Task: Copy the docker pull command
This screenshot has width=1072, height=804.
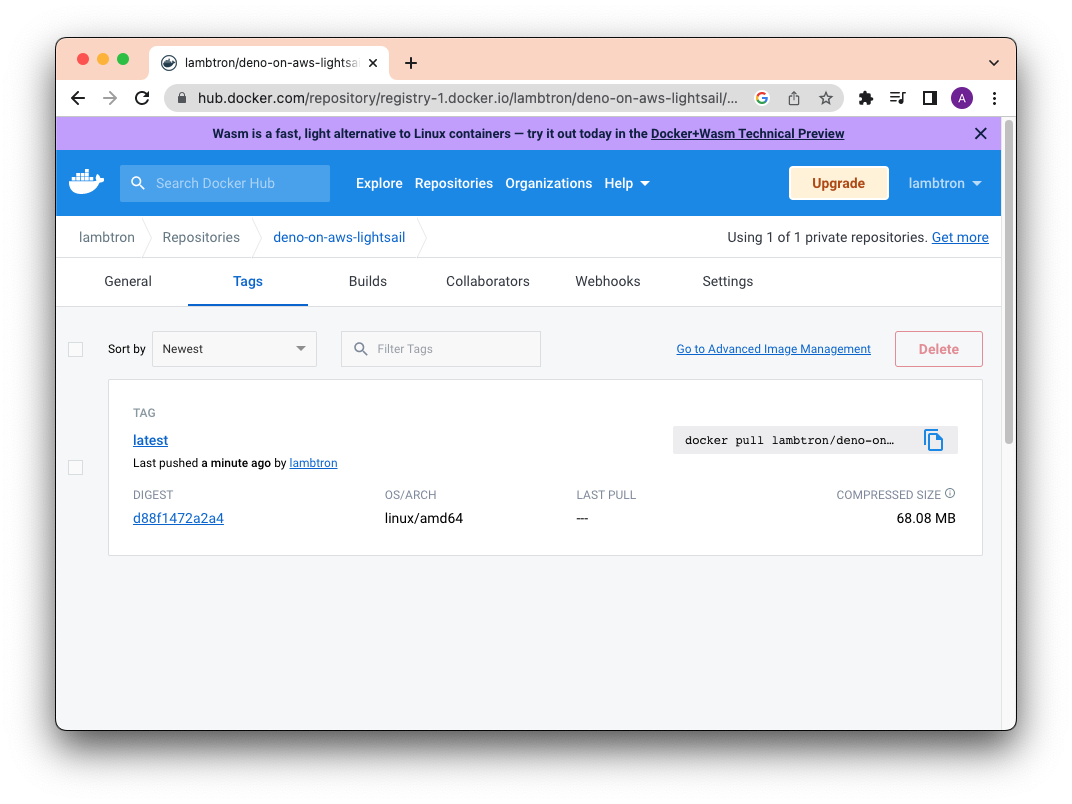Action: [934, 439]
